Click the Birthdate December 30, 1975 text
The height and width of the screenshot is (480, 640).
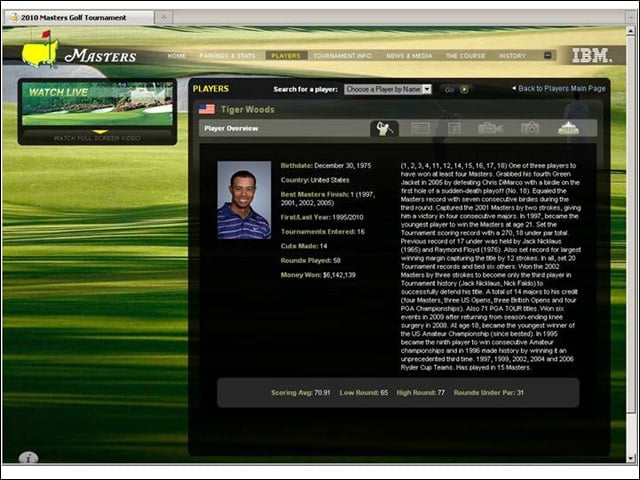click(x=326, y=166)
